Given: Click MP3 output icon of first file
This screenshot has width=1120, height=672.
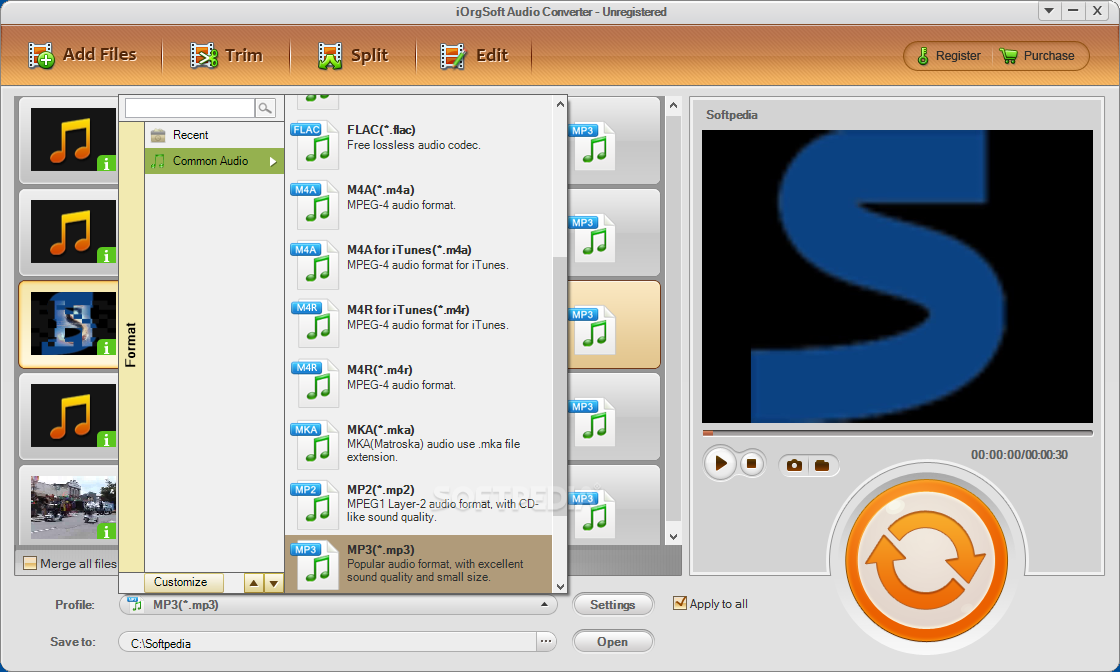Looking at the screenshot, I should (x=592, y=146).
